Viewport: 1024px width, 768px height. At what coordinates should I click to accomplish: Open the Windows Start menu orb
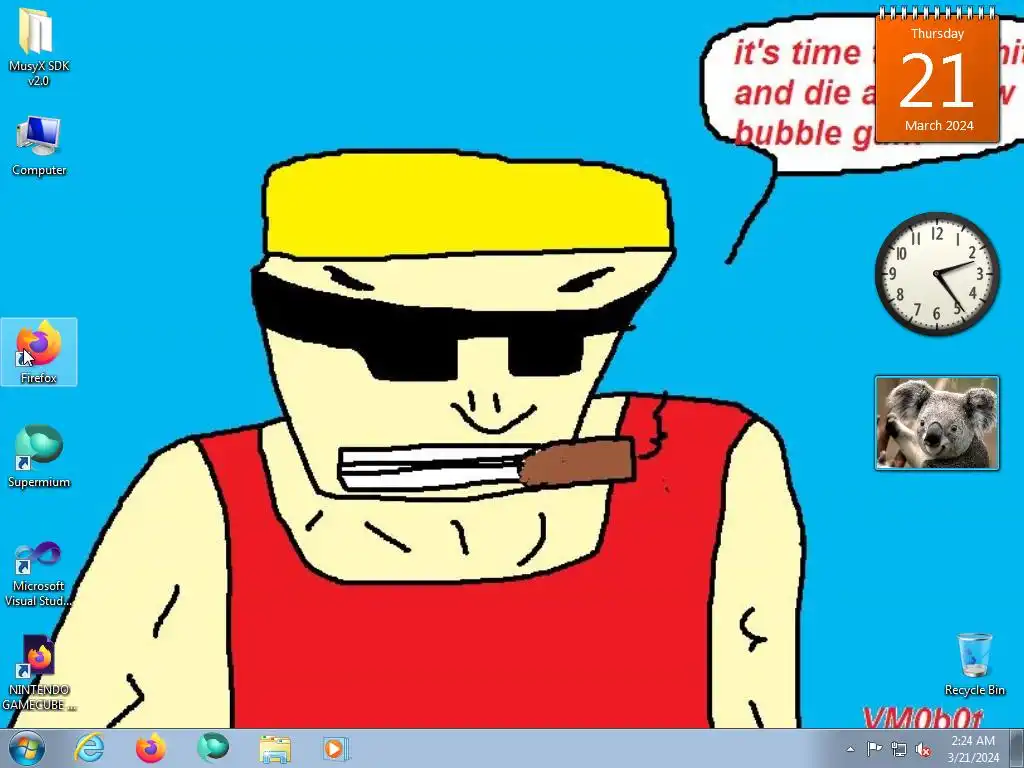click(26, 748)
